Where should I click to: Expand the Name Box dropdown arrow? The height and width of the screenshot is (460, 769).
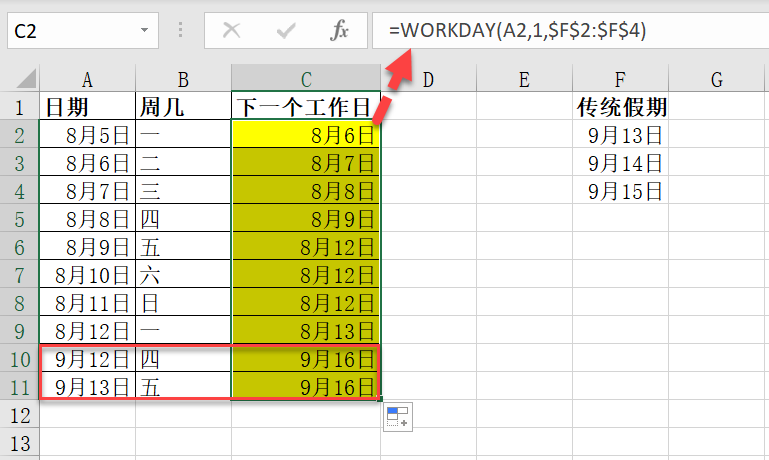[146, 31]
